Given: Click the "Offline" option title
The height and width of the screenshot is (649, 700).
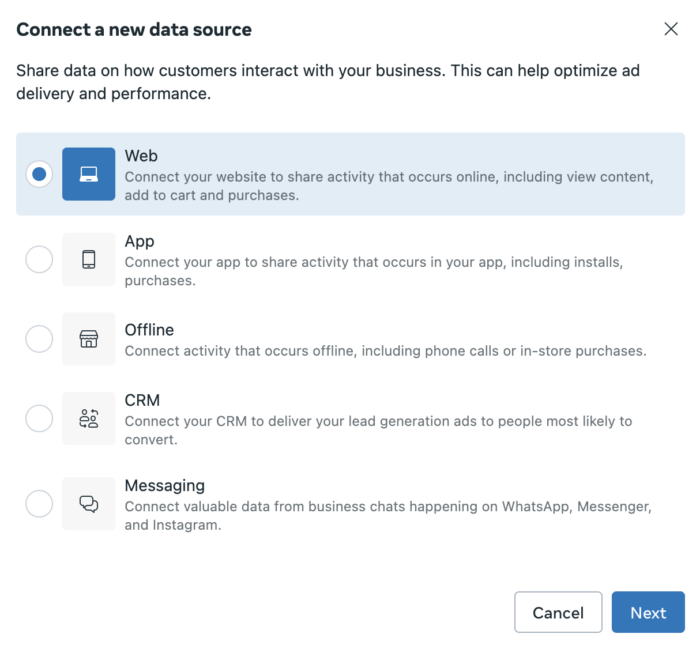Looking at the screenshot, I should (149, 330).
